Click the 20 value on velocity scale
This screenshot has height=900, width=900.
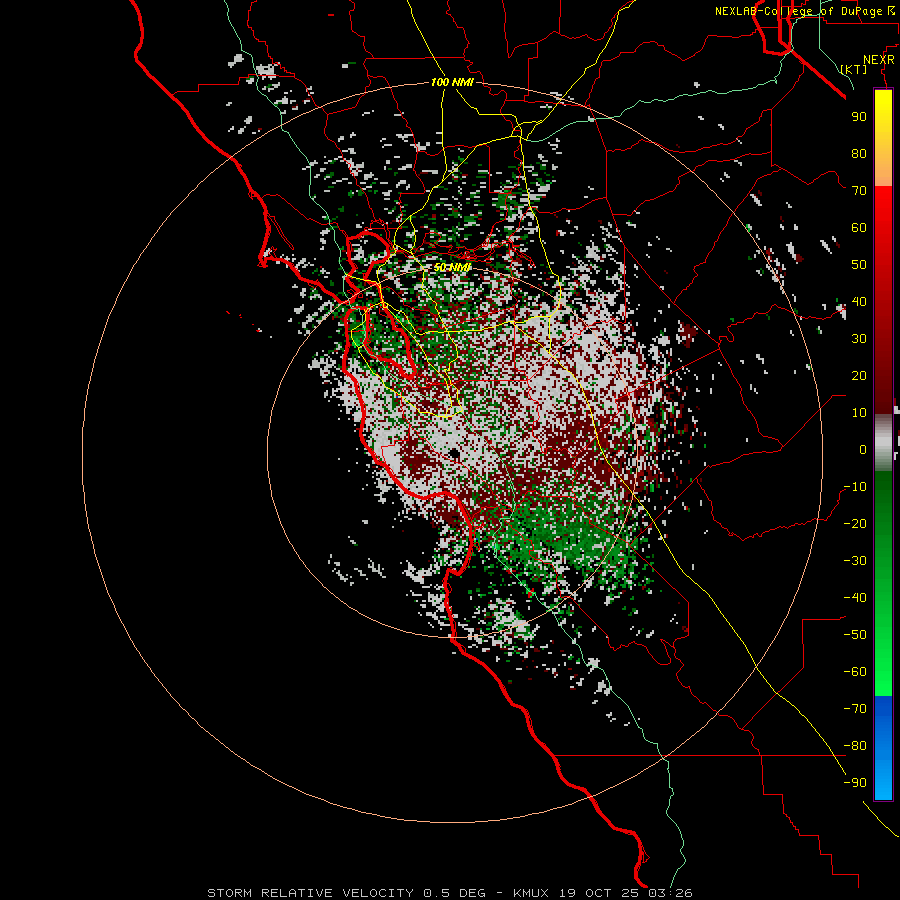[x=859, y=375]
